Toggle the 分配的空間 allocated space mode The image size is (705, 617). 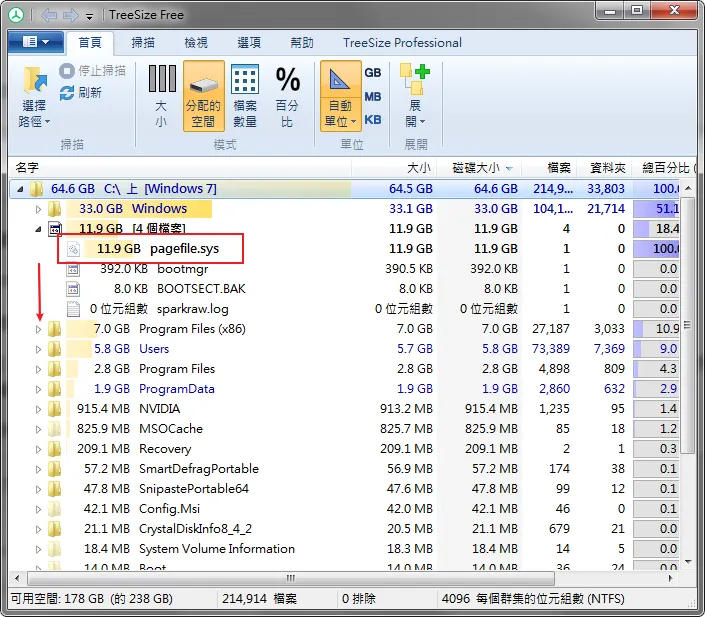point(203,96)
